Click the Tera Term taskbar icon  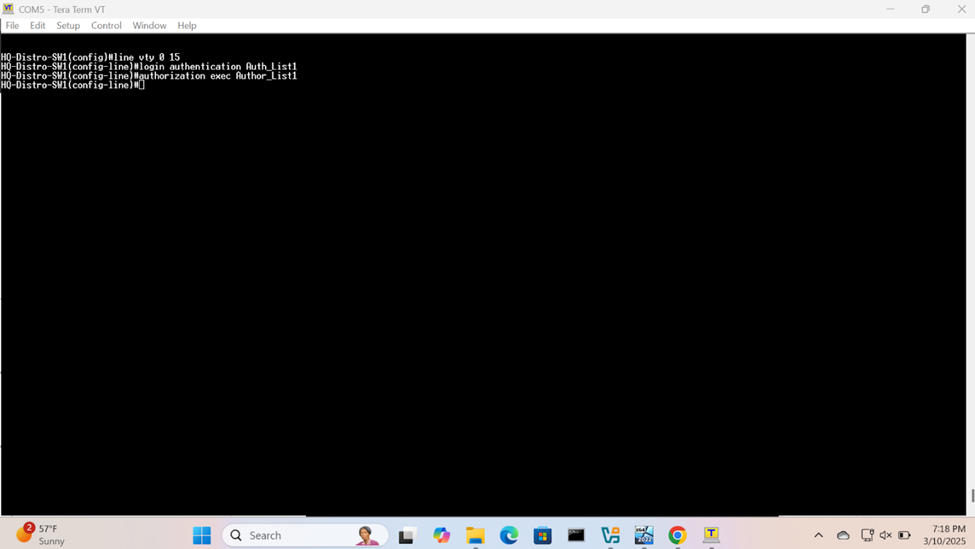tap(711, 535)
